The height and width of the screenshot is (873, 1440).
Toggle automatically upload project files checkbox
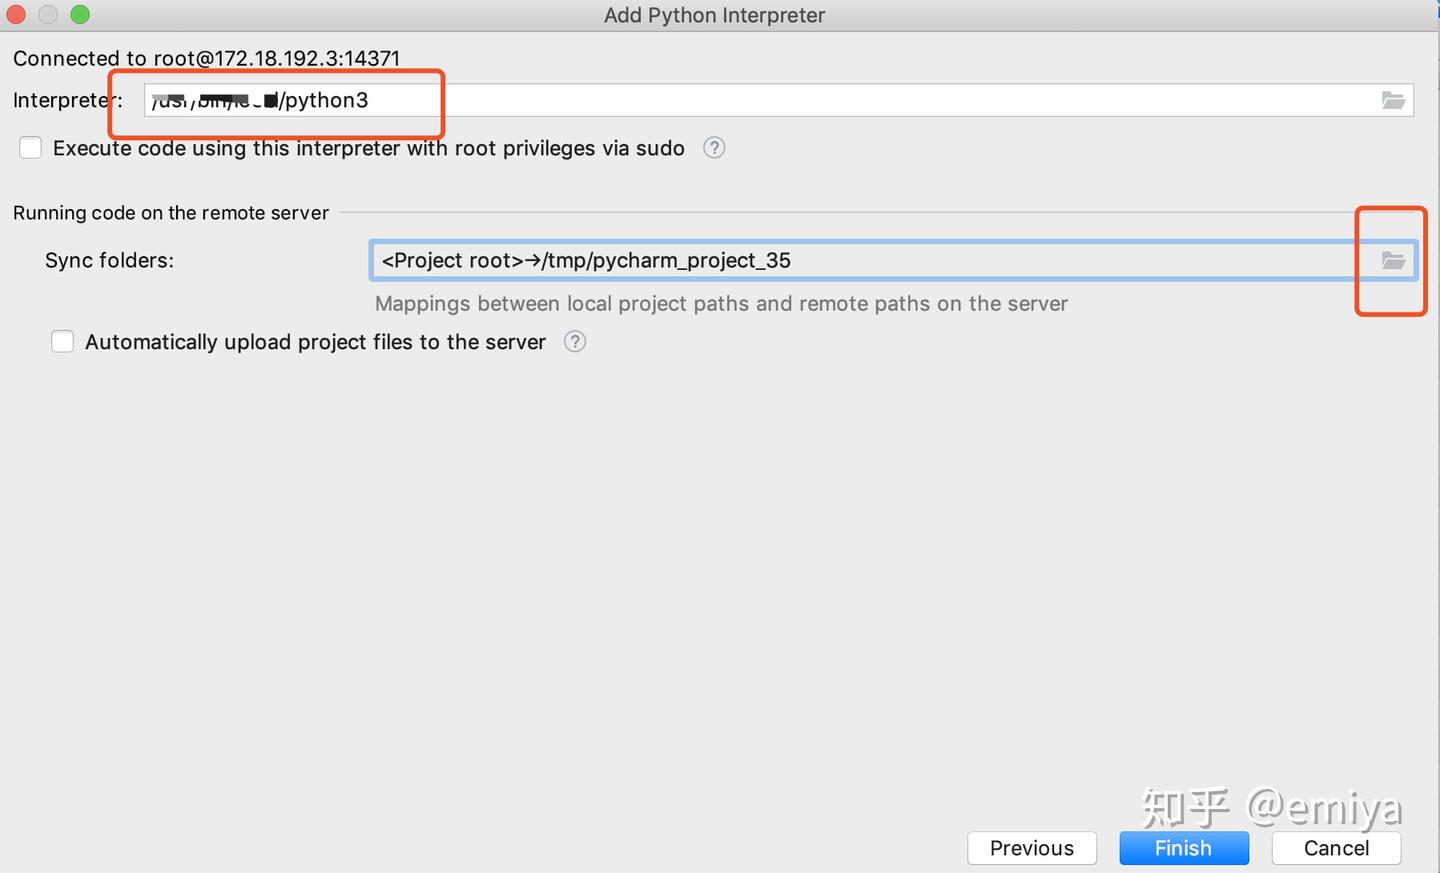[x=63, y=342]
